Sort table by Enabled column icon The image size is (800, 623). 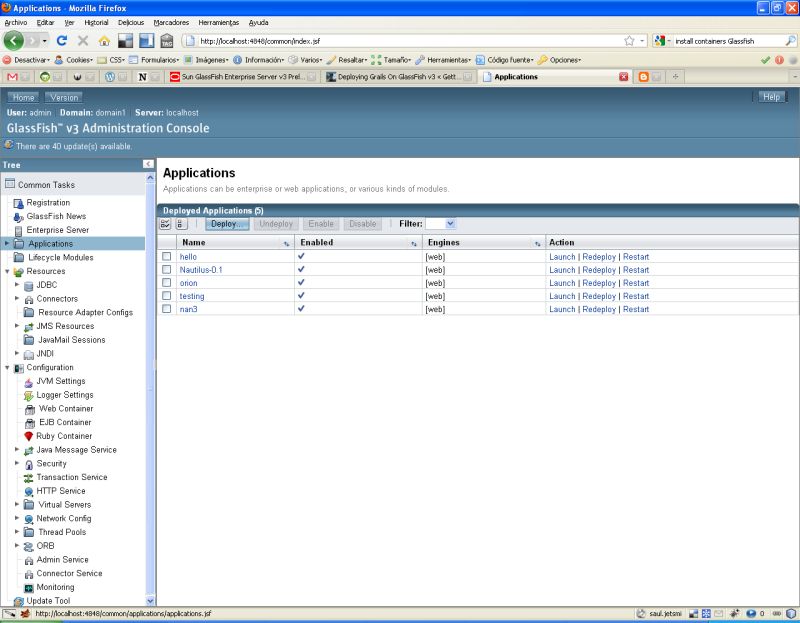(414, 244)
